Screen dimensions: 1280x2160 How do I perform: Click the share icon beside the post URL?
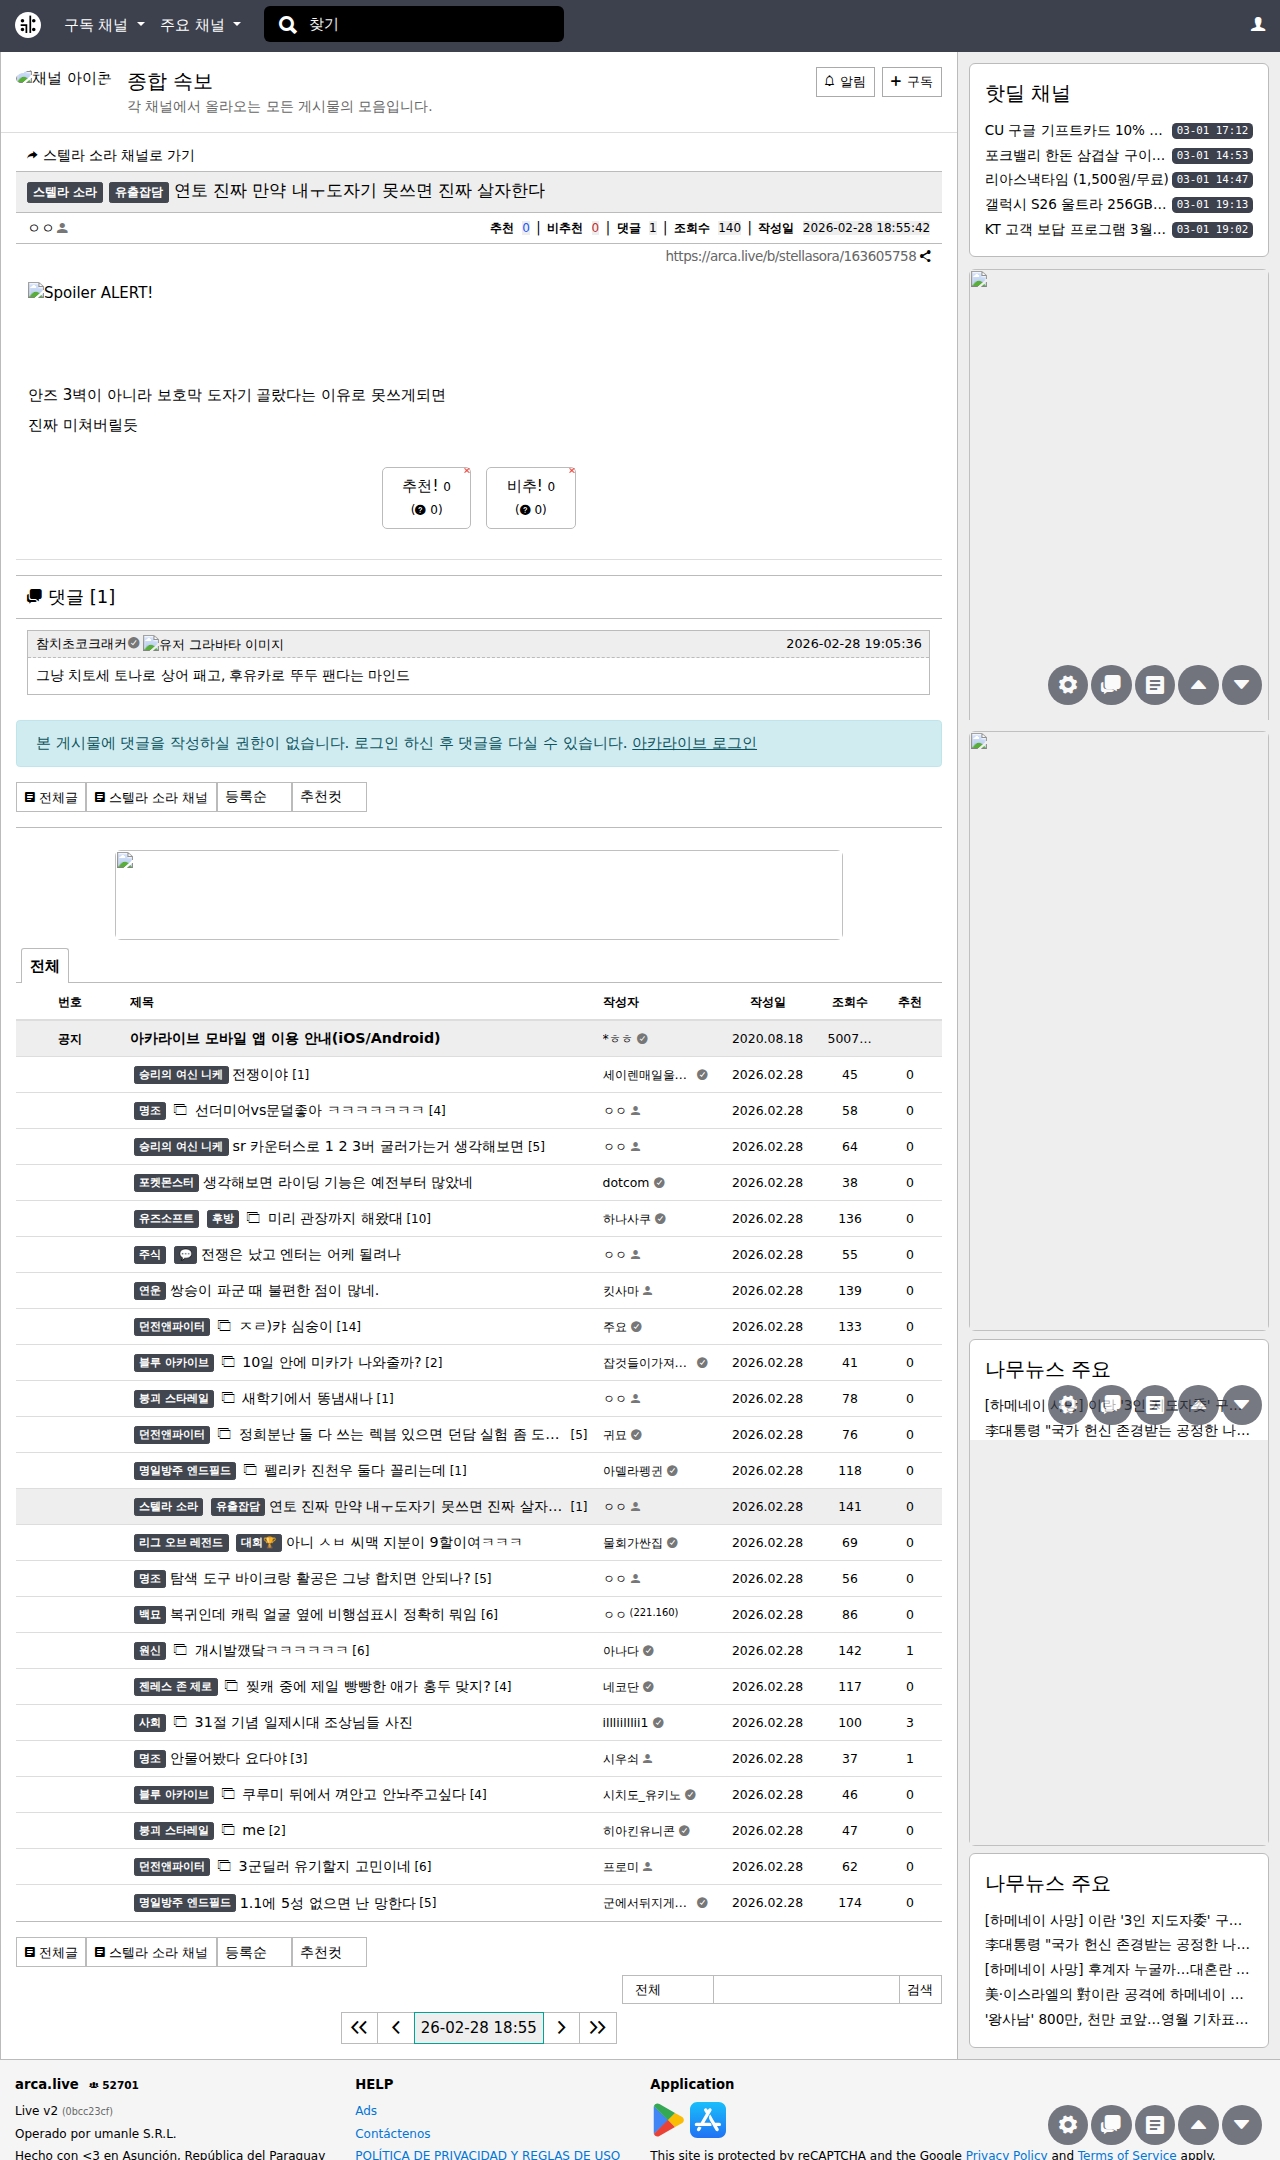[x=926, y=256]
